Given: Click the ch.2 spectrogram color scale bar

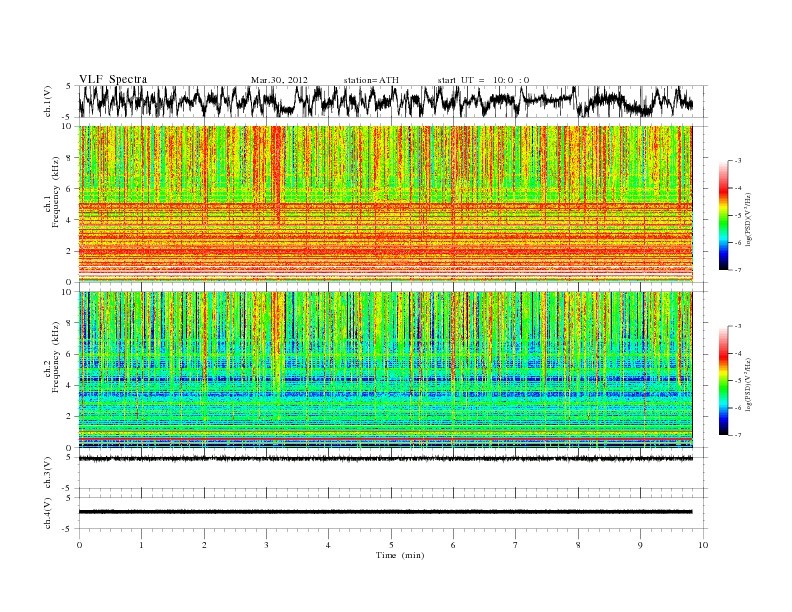Looking at the screenshot, I should pyautogui.click(x=724, y=381).
